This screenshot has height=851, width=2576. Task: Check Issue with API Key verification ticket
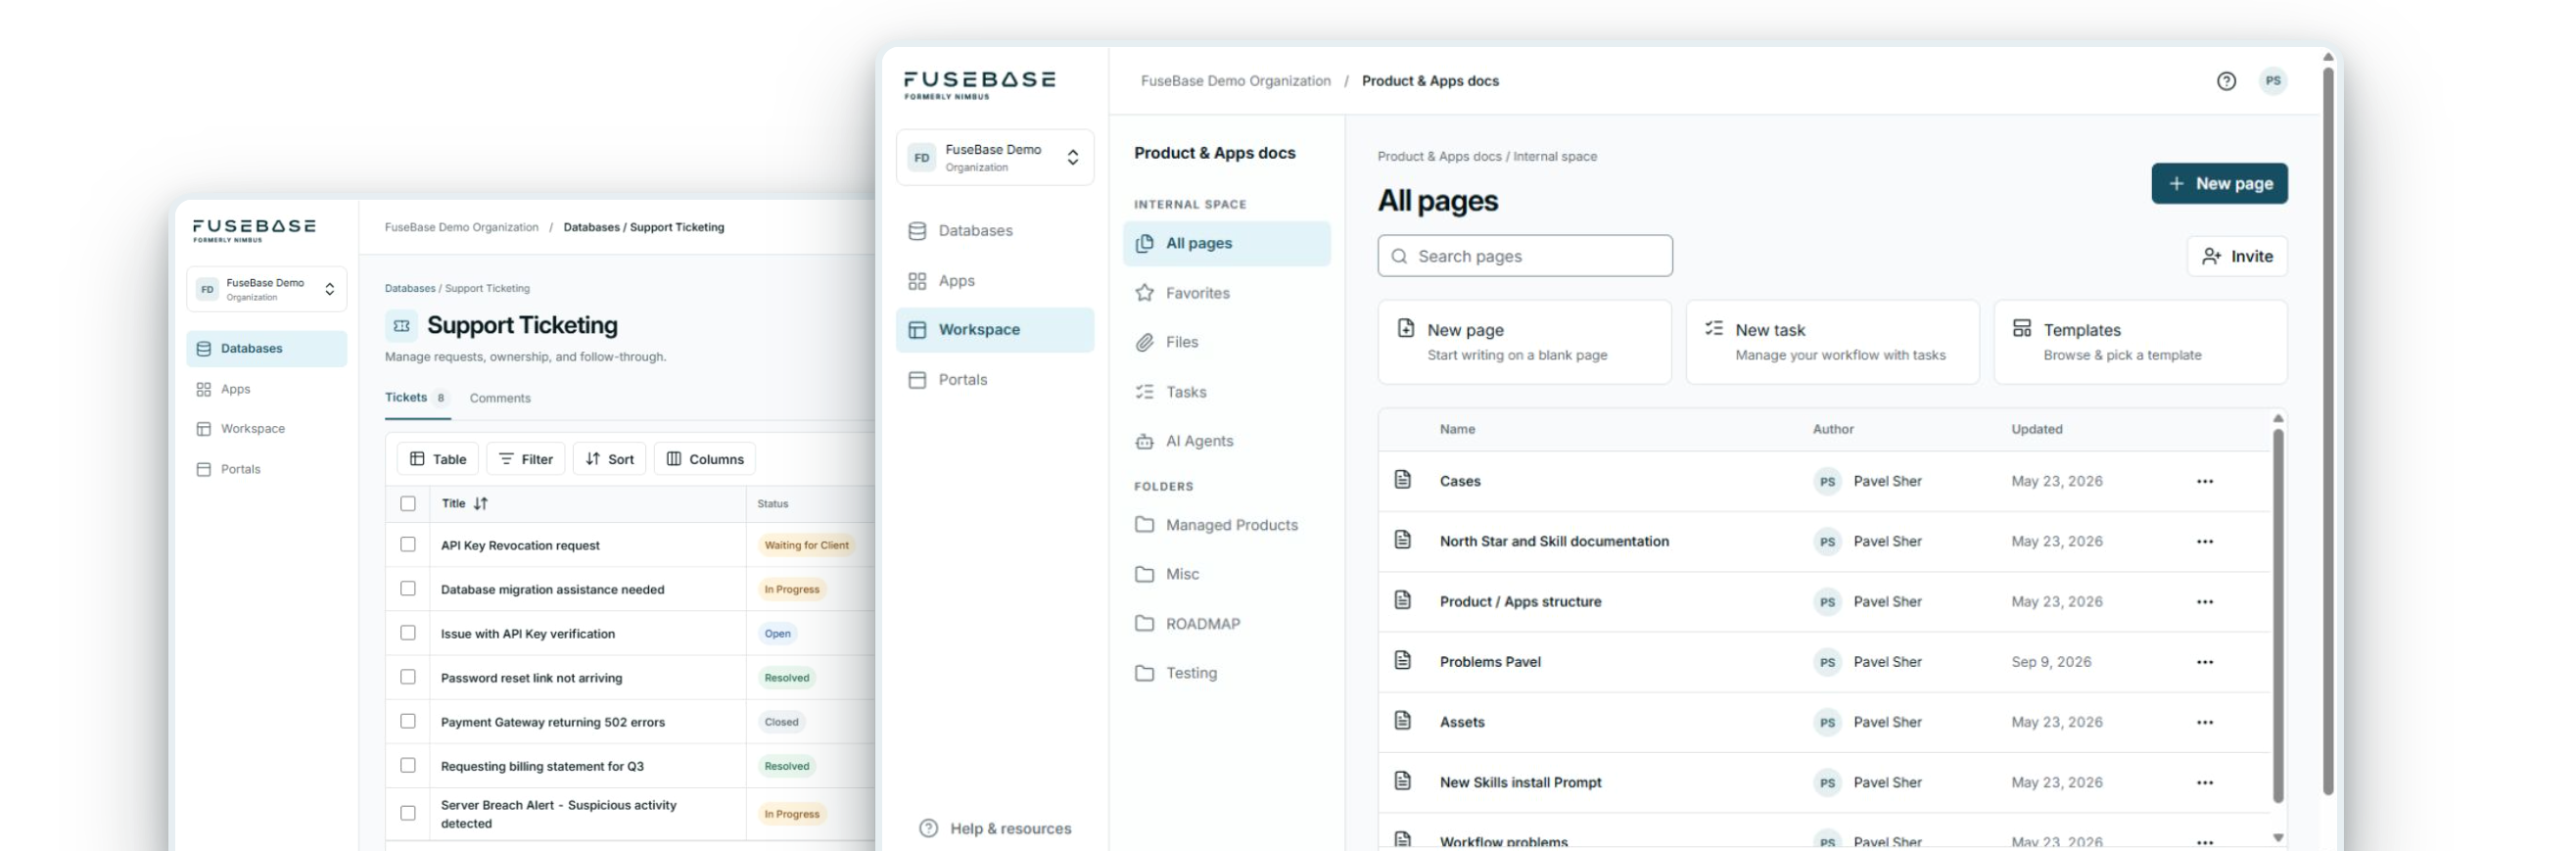pyautogui.click(x=408, y=633)
